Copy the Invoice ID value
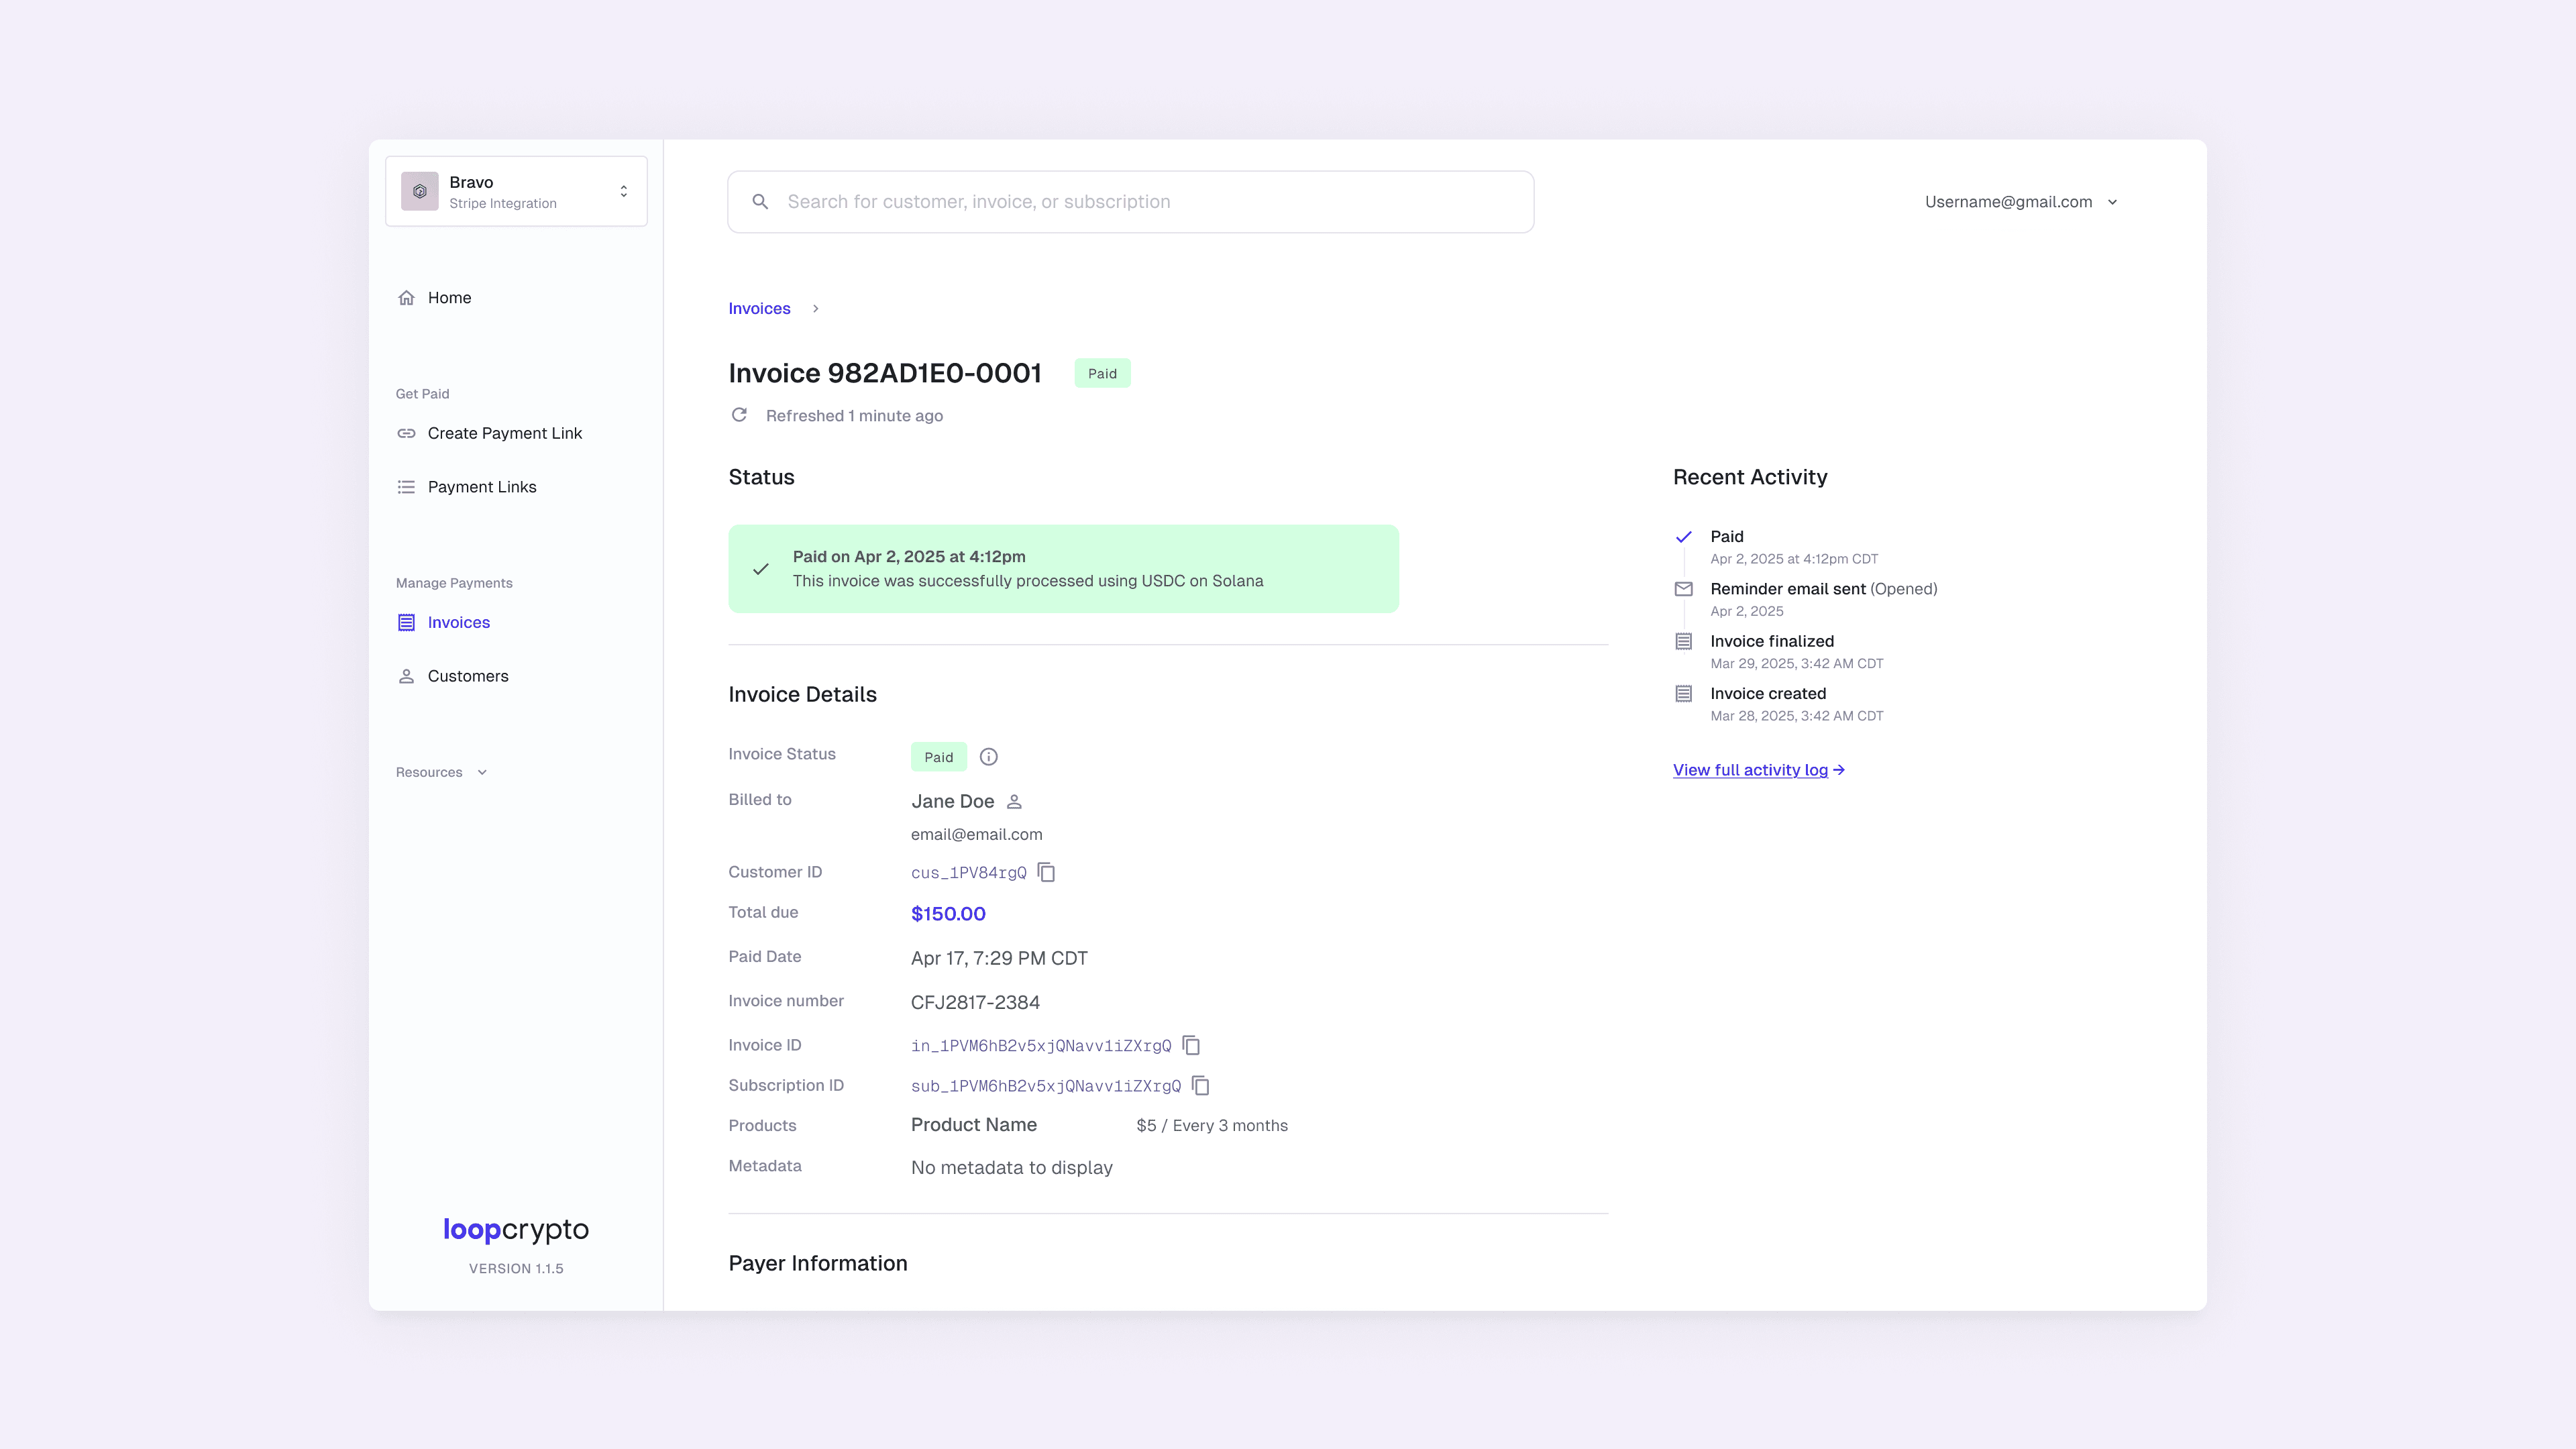This screenshot has height=1449, width=2576. [1191, 1045]
